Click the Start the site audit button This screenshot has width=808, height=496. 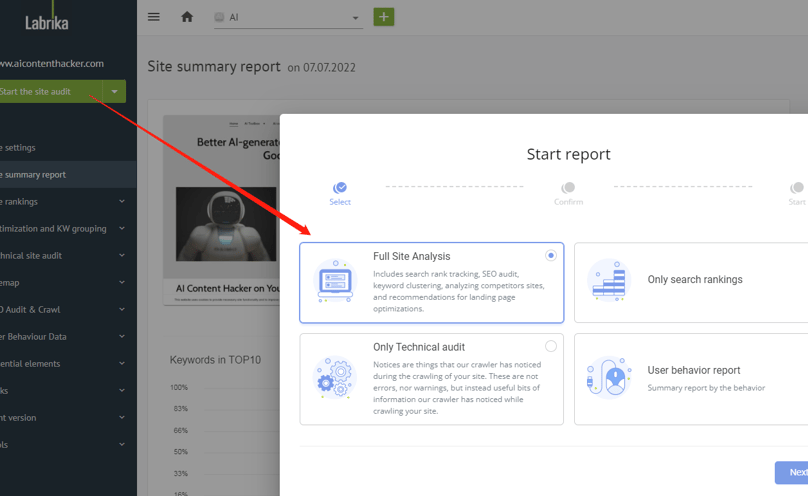pos(50,92)
